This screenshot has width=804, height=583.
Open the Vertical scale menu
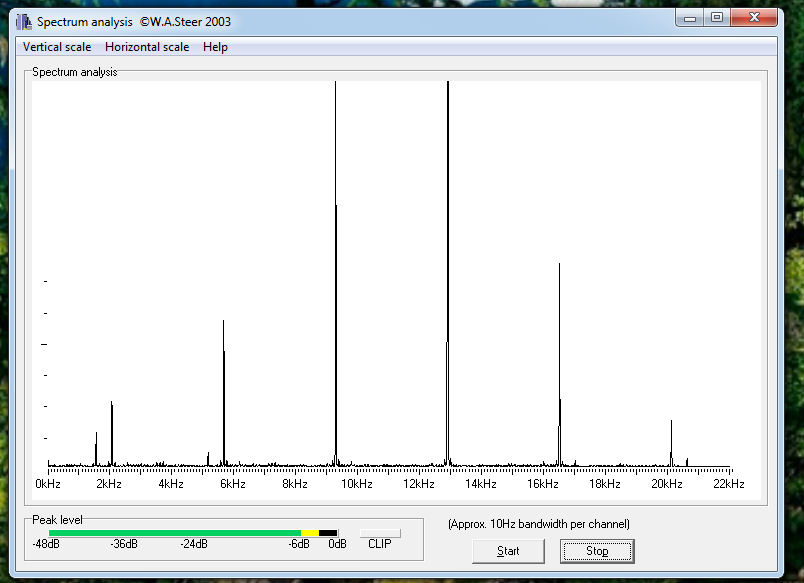(57, 47)
